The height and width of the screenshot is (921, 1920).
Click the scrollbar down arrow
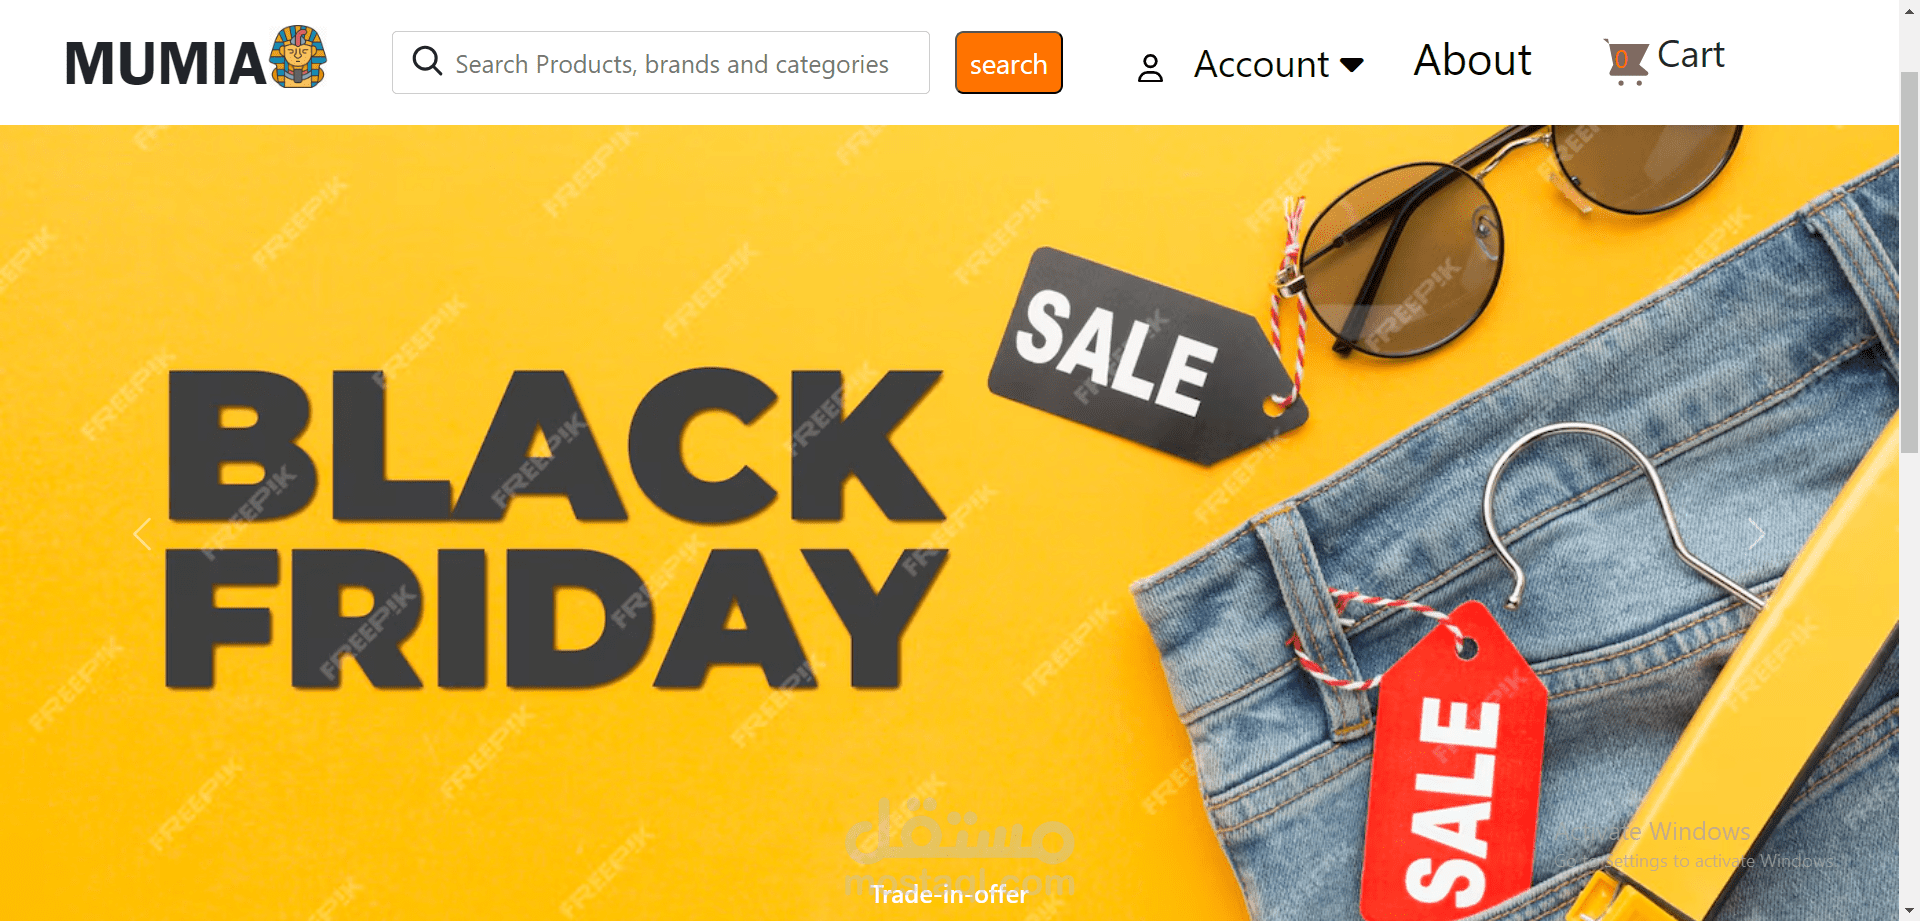pos(1909,911)
